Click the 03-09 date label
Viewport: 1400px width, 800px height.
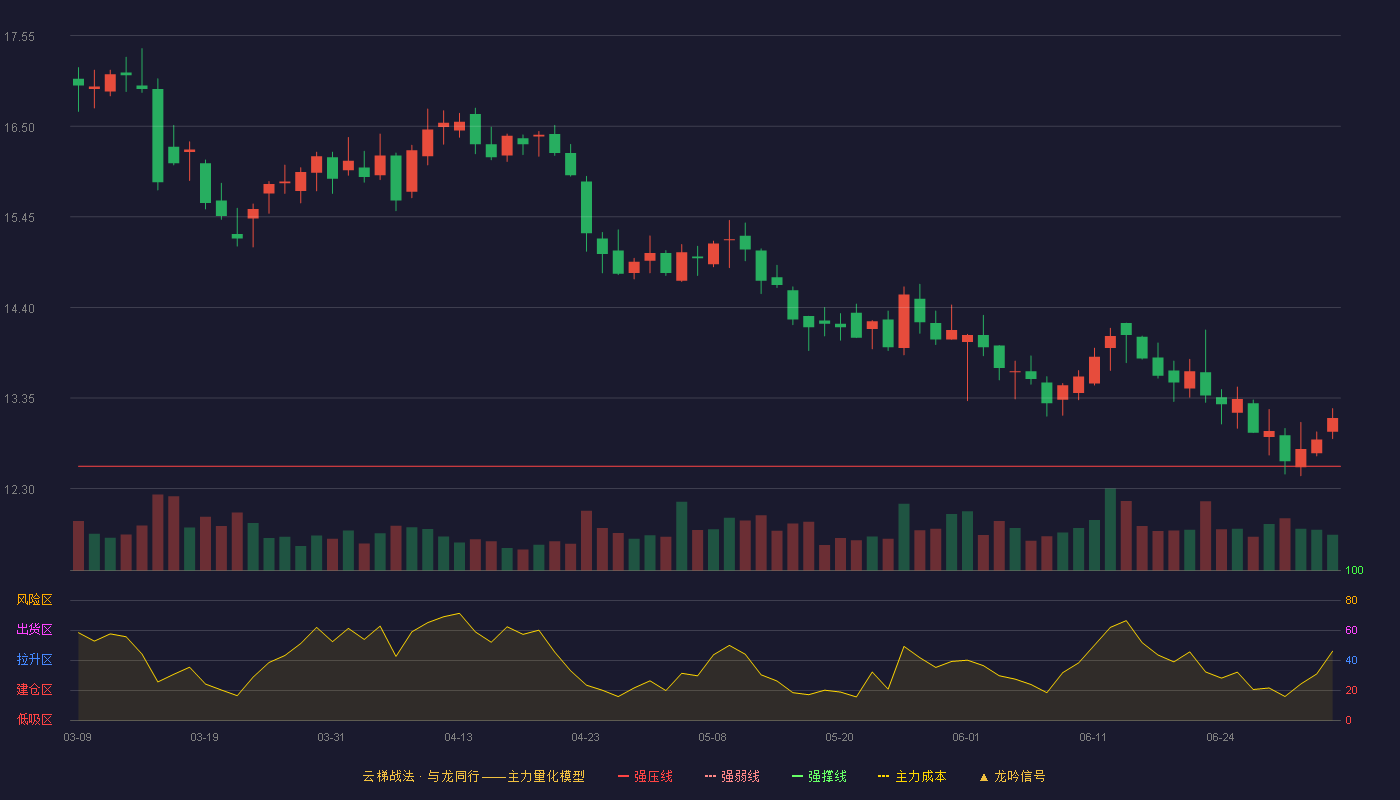(78, 737)
